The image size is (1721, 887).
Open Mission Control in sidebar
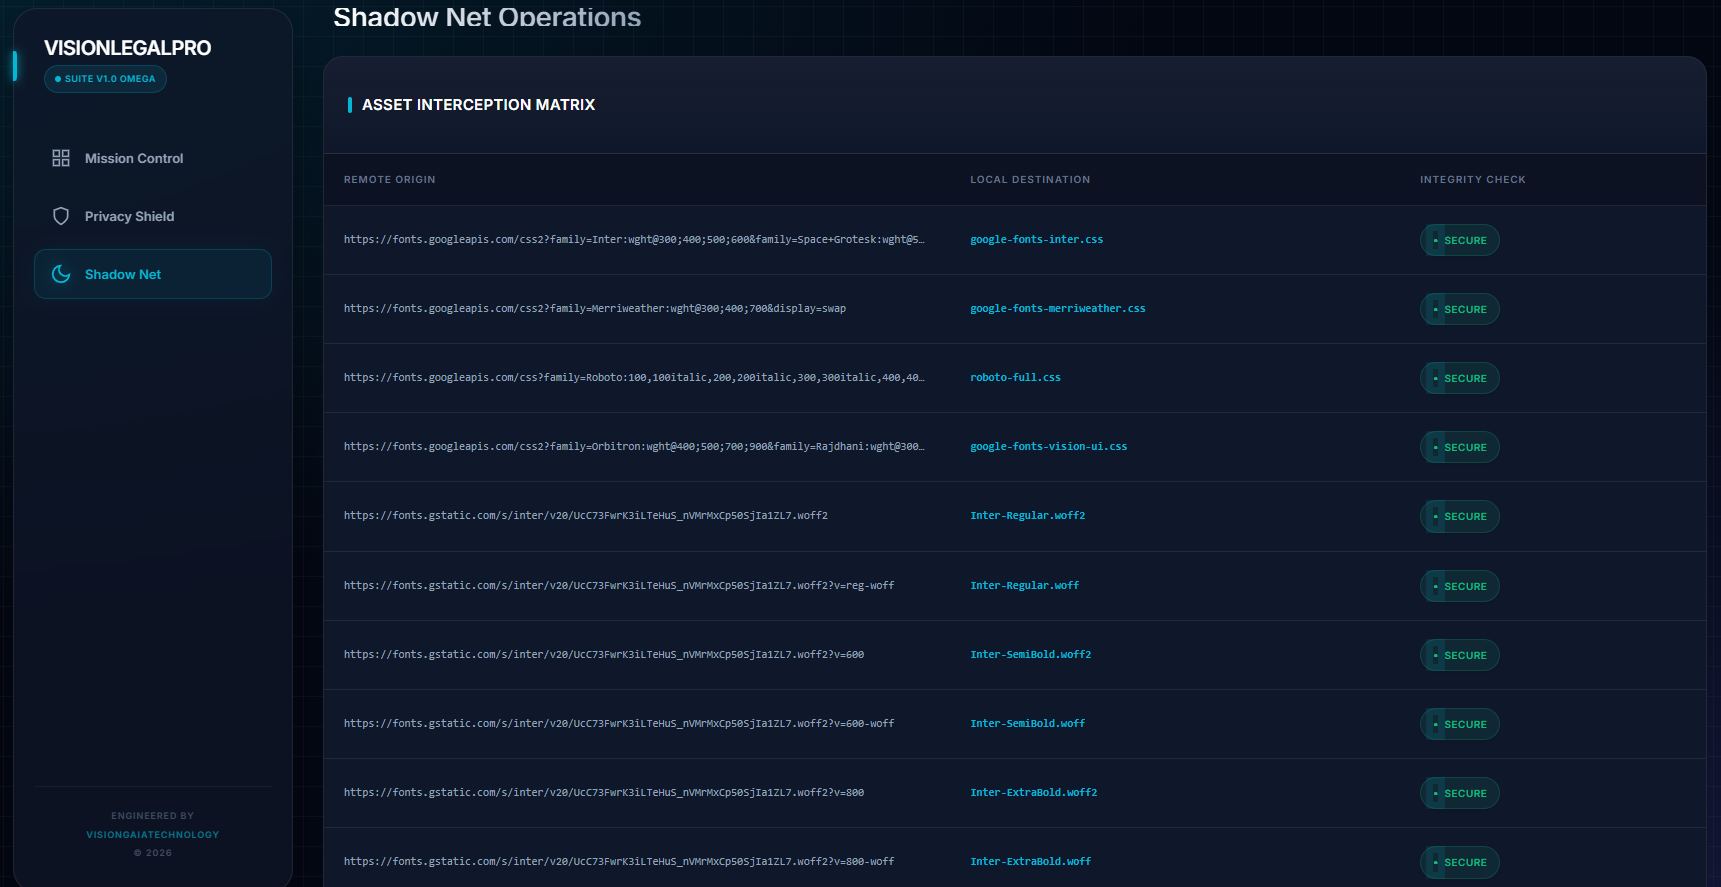tap(153, 158)
